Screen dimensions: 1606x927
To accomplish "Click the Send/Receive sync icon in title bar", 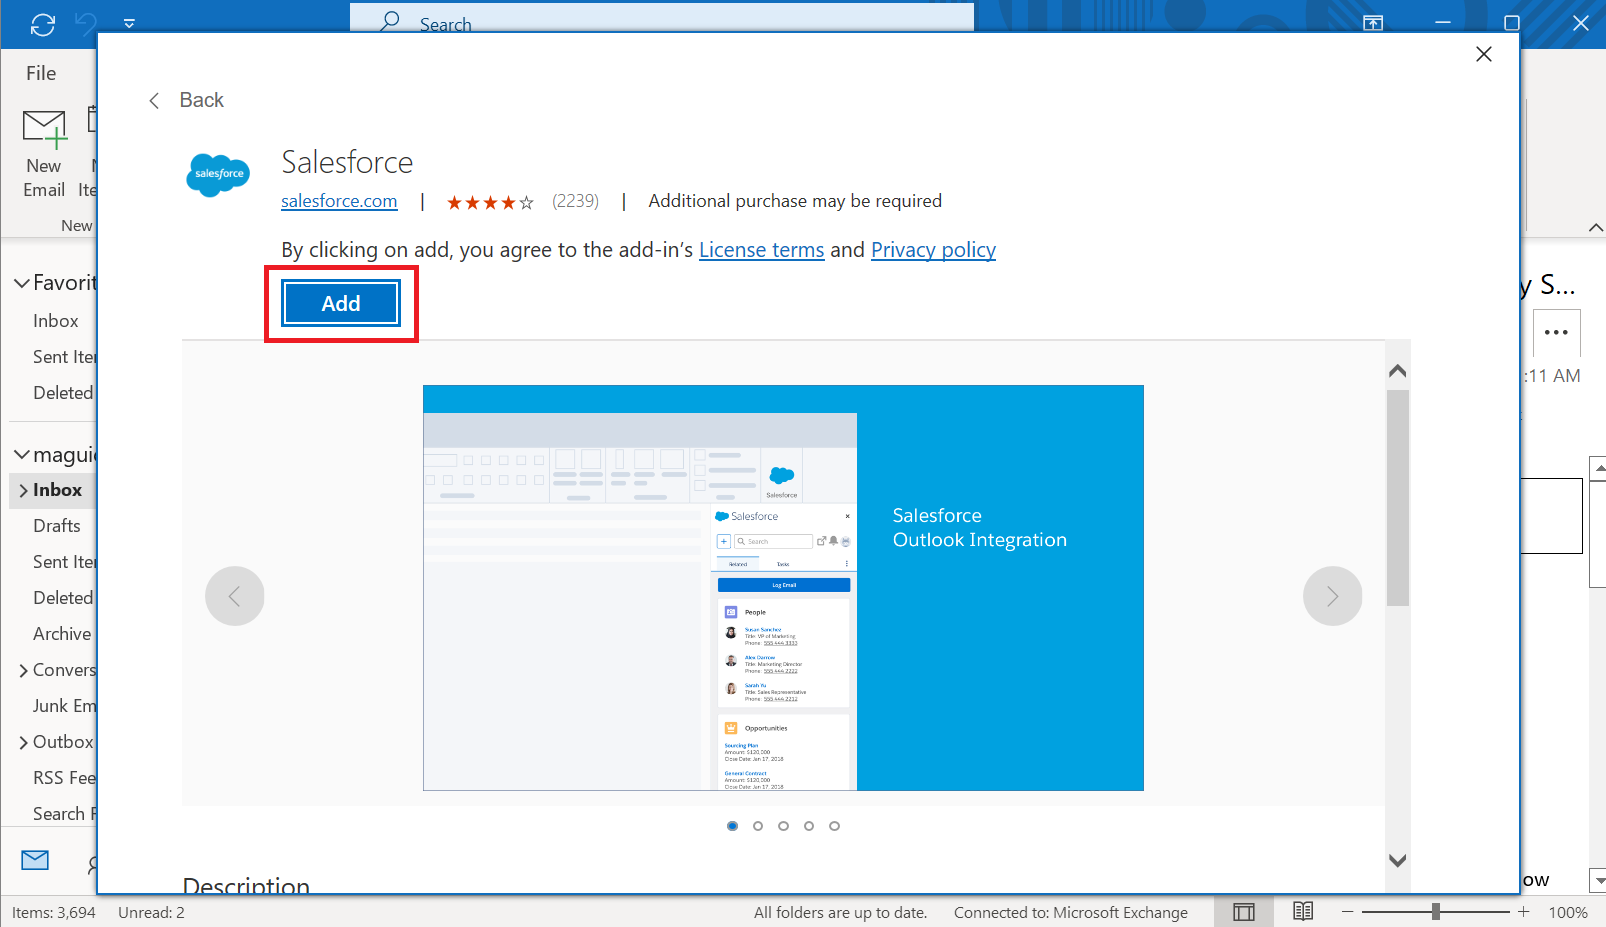I will 43,24.
